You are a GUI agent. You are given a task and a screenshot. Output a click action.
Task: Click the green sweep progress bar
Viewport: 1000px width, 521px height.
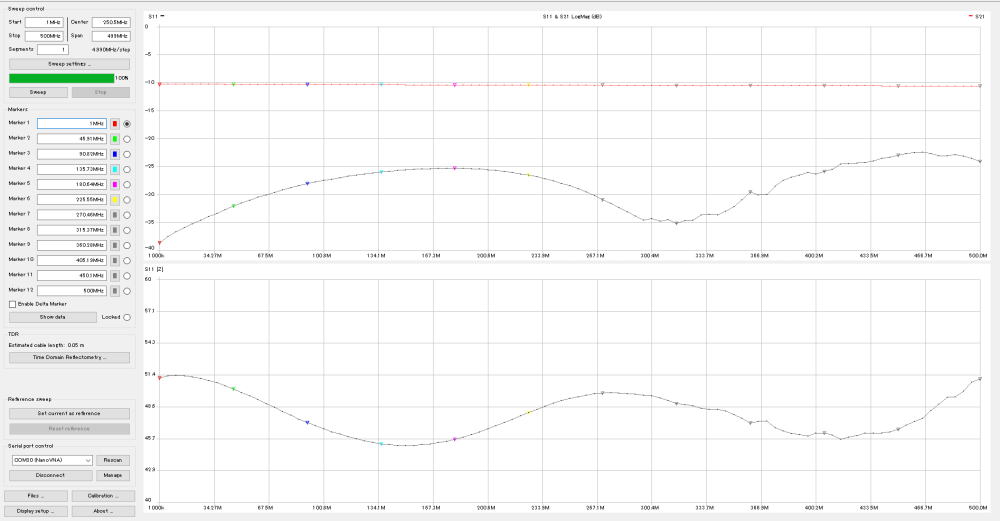(x=61, y=78)
